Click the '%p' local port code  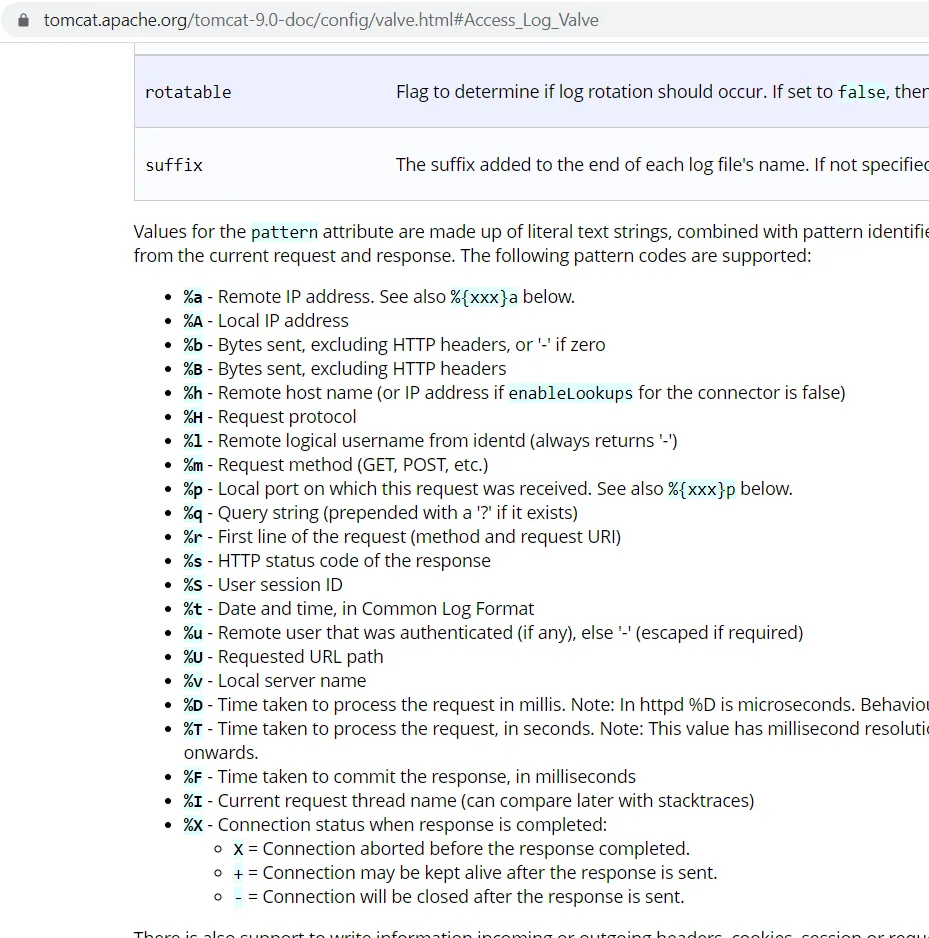click(193, 489)
